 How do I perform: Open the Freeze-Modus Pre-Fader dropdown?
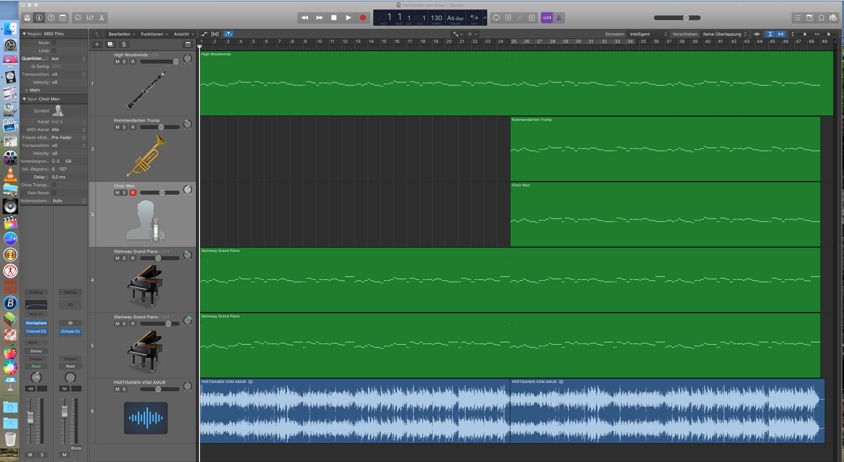[x=68, y=137]
